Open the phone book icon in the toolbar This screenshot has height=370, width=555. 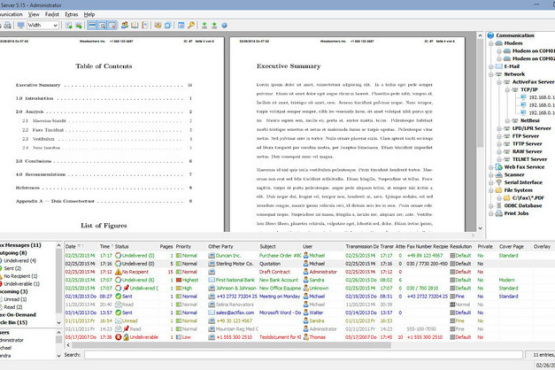[135, 25]
